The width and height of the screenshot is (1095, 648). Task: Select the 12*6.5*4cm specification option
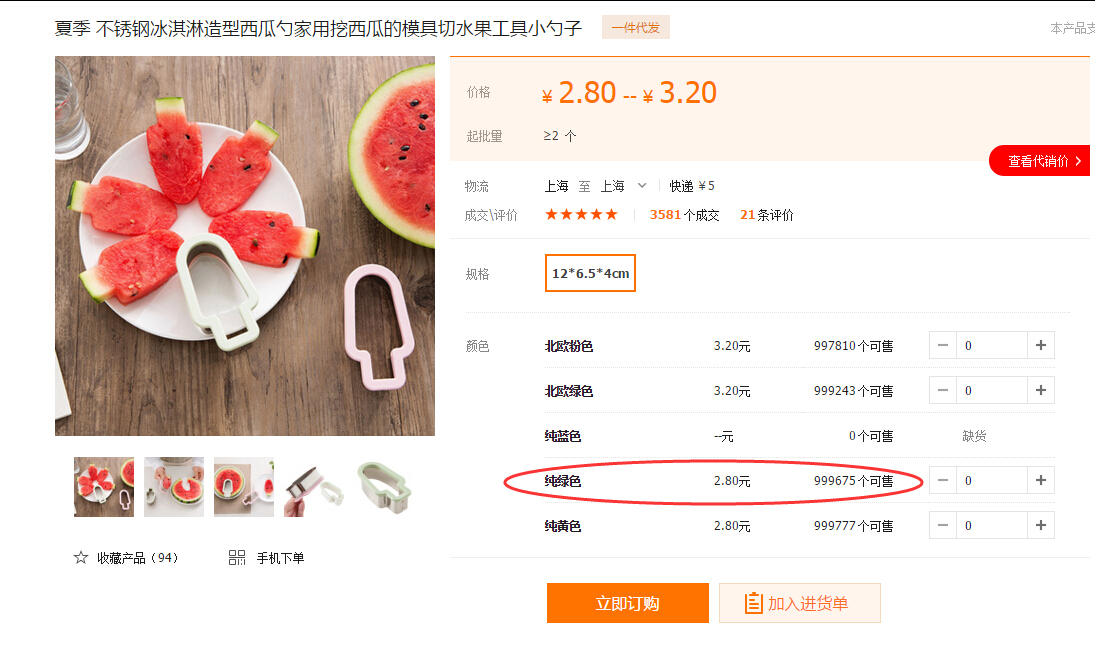590,273
